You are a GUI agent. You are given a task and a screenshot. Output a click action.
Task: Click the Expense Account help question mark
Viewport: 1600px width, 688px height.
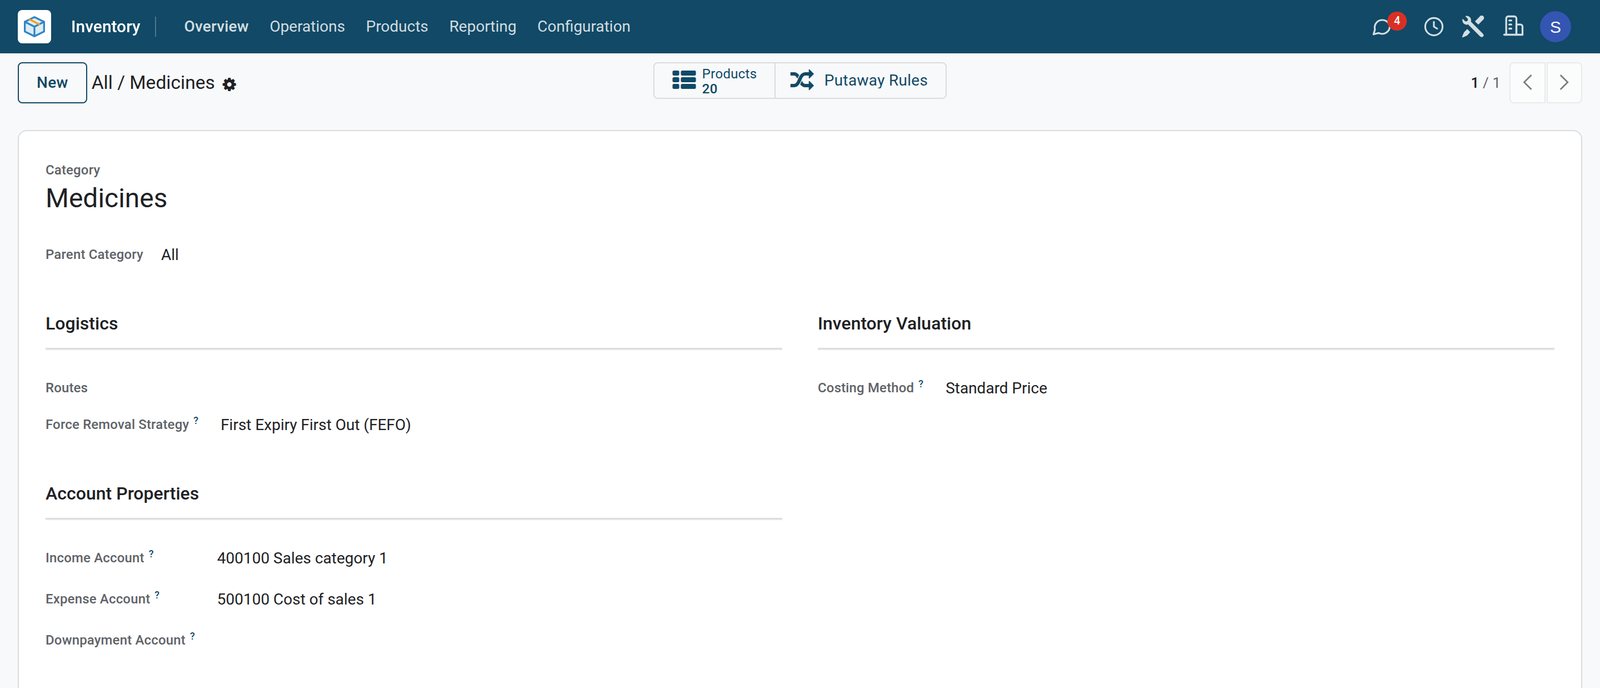157,594
